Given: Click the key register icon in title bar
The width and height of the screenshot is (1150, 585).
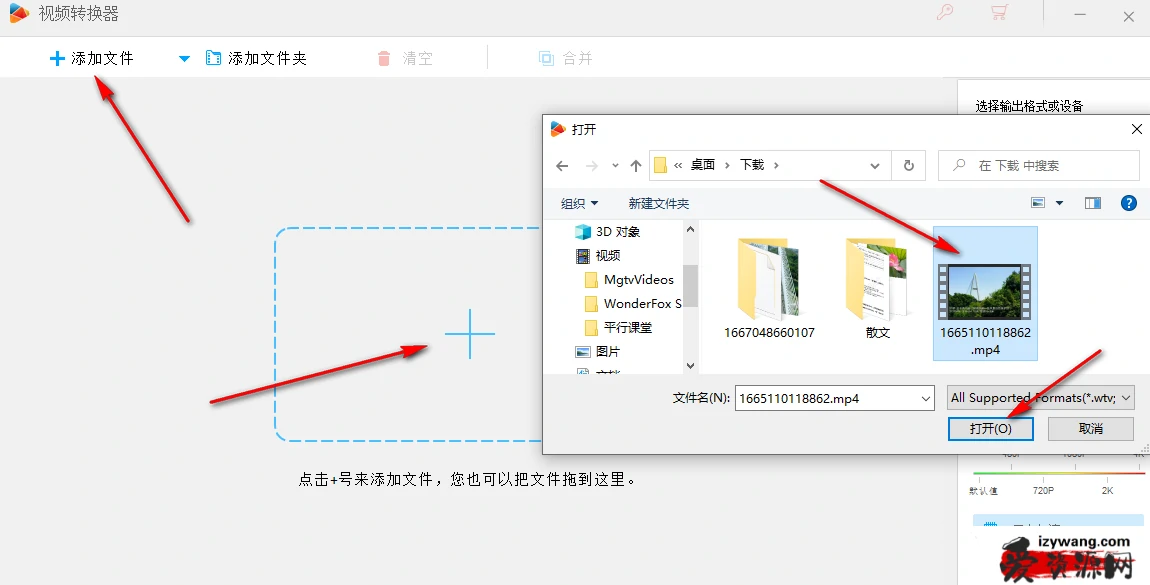Looking at the screenshot, I should click(x=944, y=13).
